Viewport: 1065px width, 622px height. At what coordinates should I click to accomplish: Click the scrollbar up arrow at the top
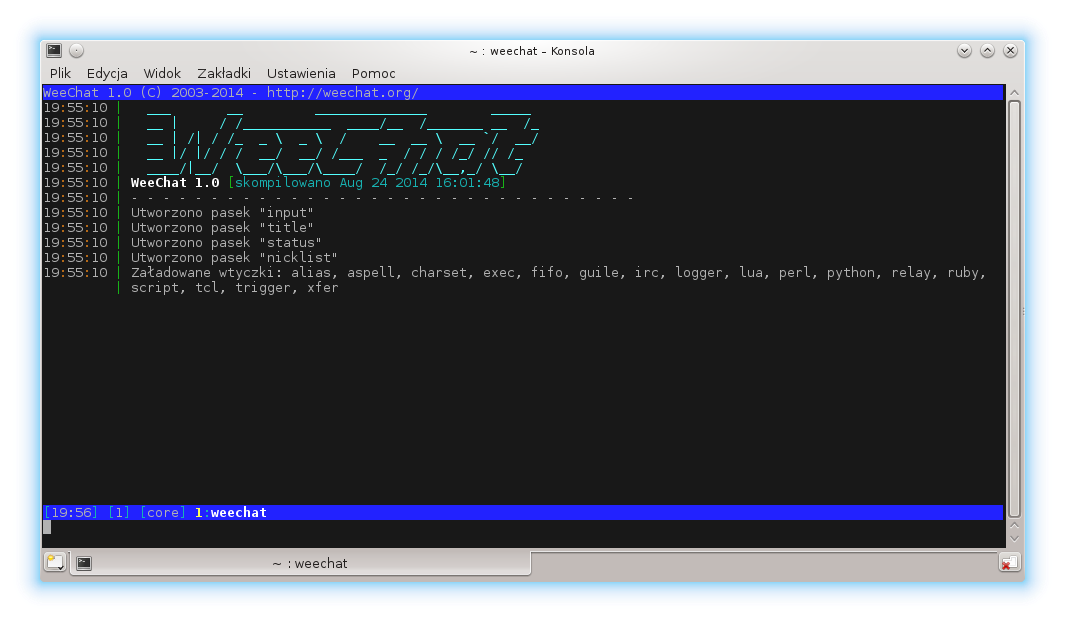point(1014,93)
